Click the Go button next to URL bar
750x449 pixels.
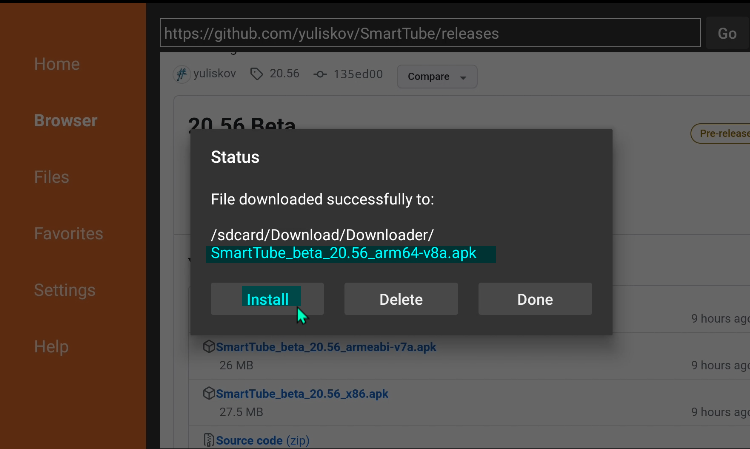point(727,33)
